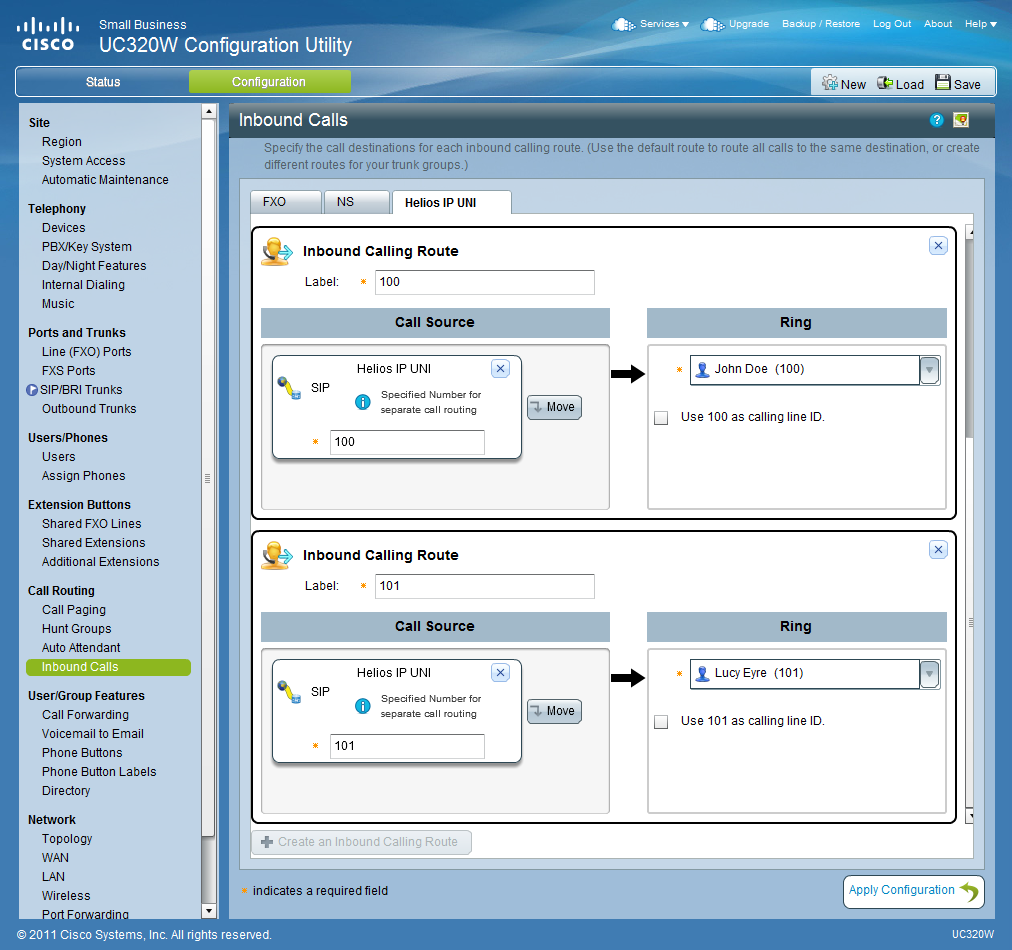This screenshot has height=950, width=1012.
Task: Open the Lucy Eyre (101) ring dropdown
Action: [x=929, y=674]
